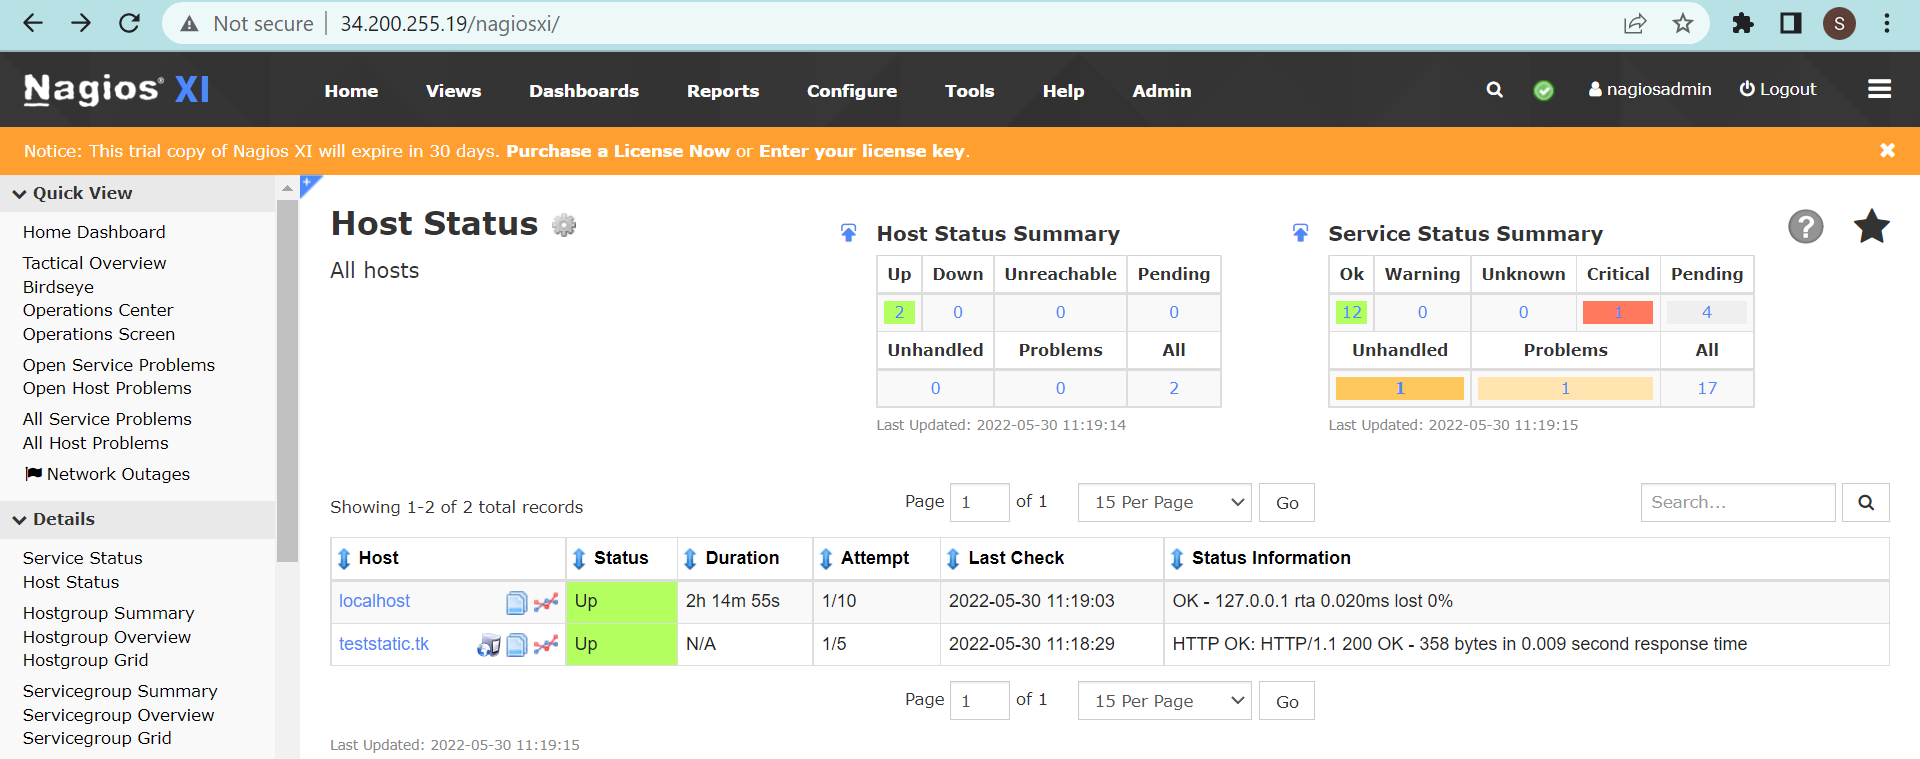Viewport: 1920px width, 759px height.
Task: Open the teststatic.tk host link
Action: pos(384,644)
